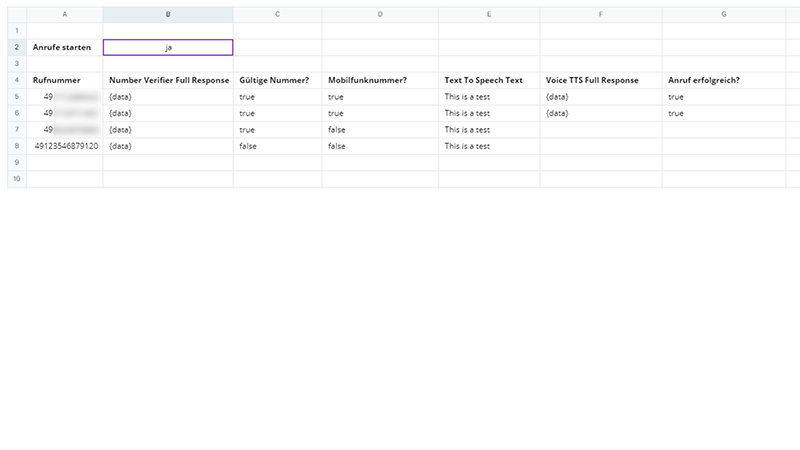Screen dimensions: 800x450
Task: Select 'Number Verifier Full Response' header cell
Action: tap(168, 80)
